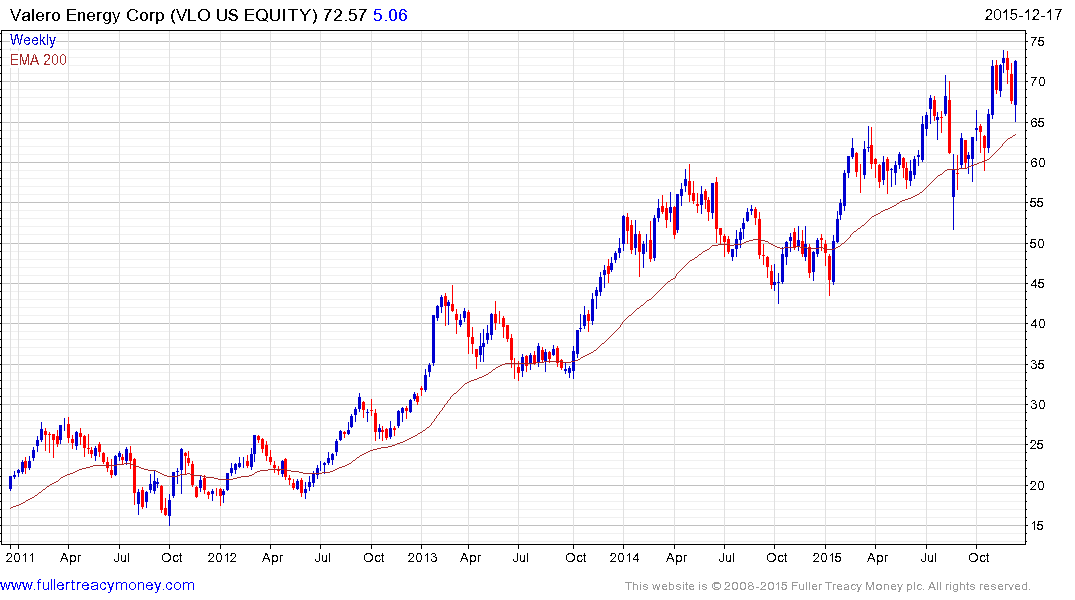Click the 2014 year label on time axis
The width and height of the screenshot is (1075, 600).
coord(624,557)
